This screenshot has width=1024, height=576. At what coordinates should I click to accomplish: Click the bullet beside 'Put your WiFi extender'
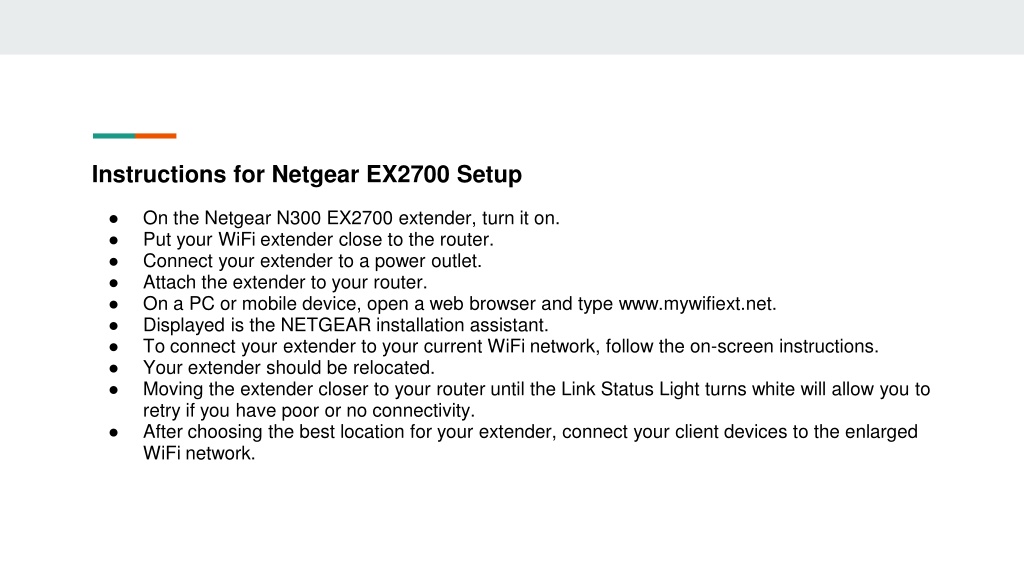coord(114,240)
